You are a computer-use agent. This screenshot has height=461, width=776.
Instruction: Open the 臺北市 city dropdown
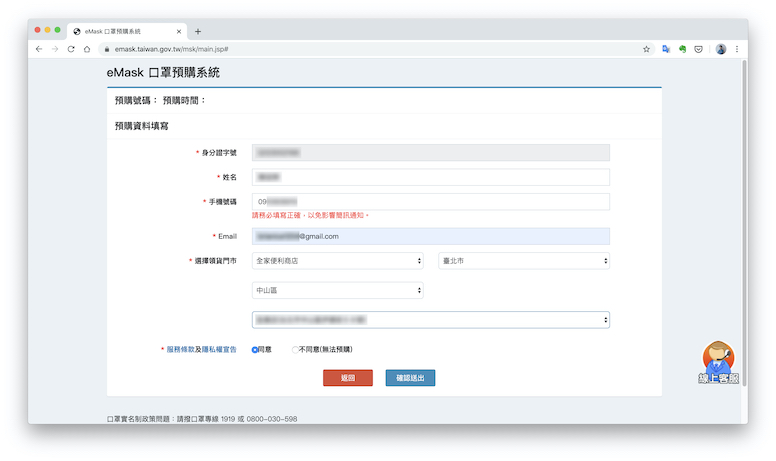coord(524,261)
